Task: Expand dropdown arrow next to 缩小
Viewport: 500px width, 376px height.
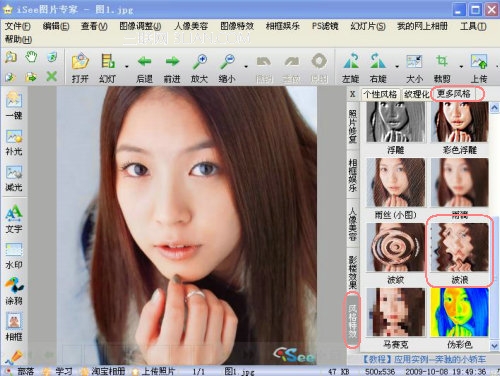Action: tap(246, 67)
